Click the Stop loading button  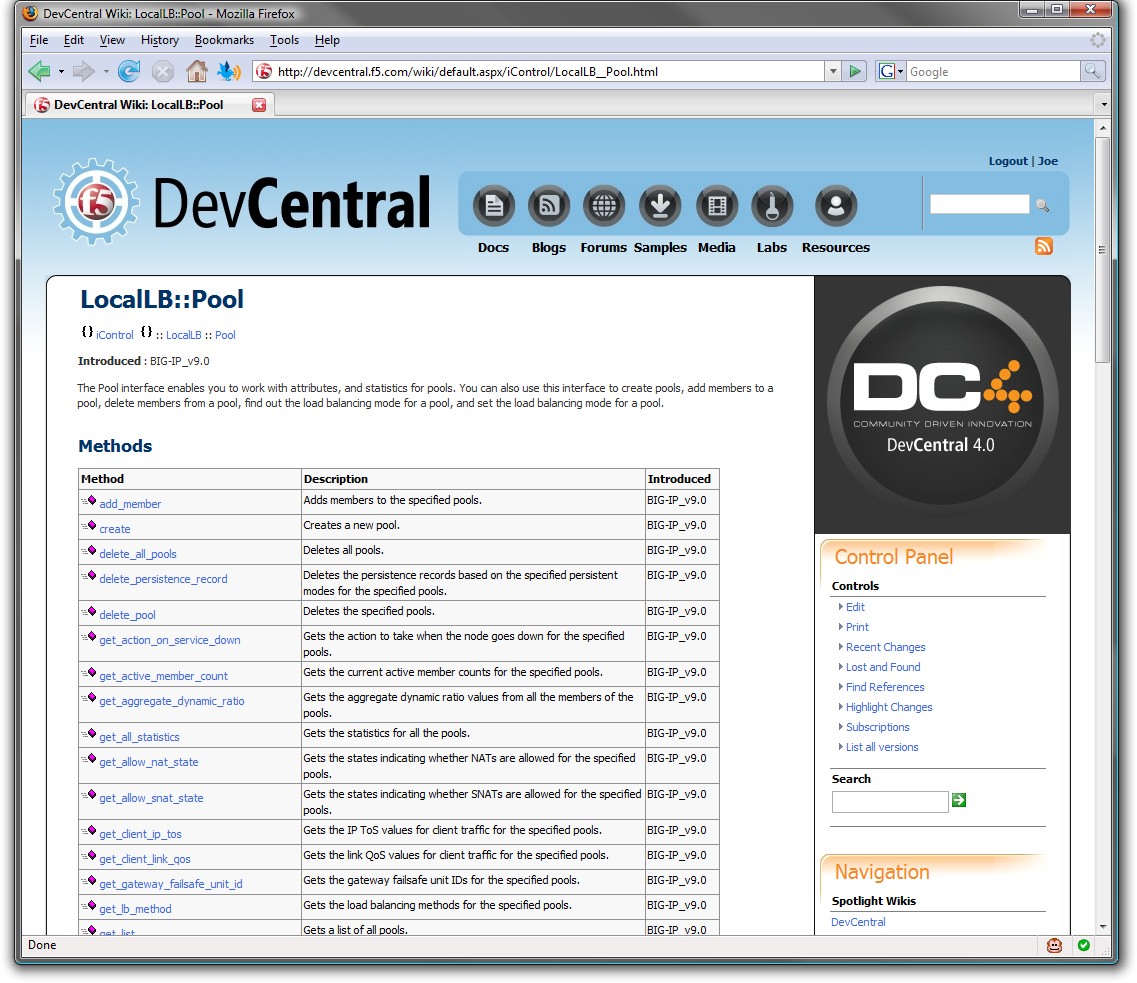(162, 71)
